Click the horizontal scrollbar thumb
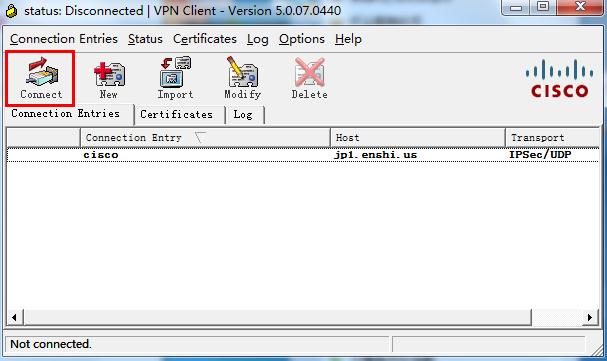This screenshot has height=361, width=607. click(278, 318)
